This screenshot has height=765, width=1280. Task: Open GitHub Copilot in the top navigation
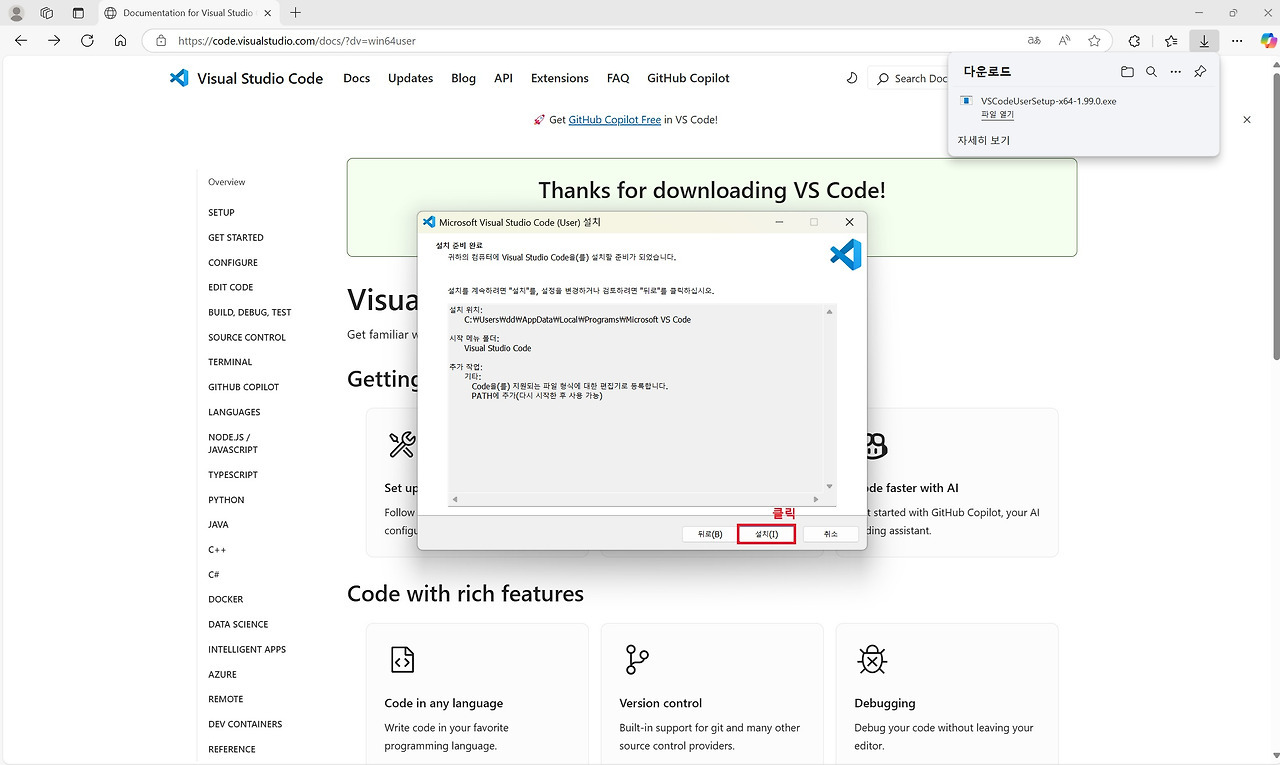tap(688, 78)
